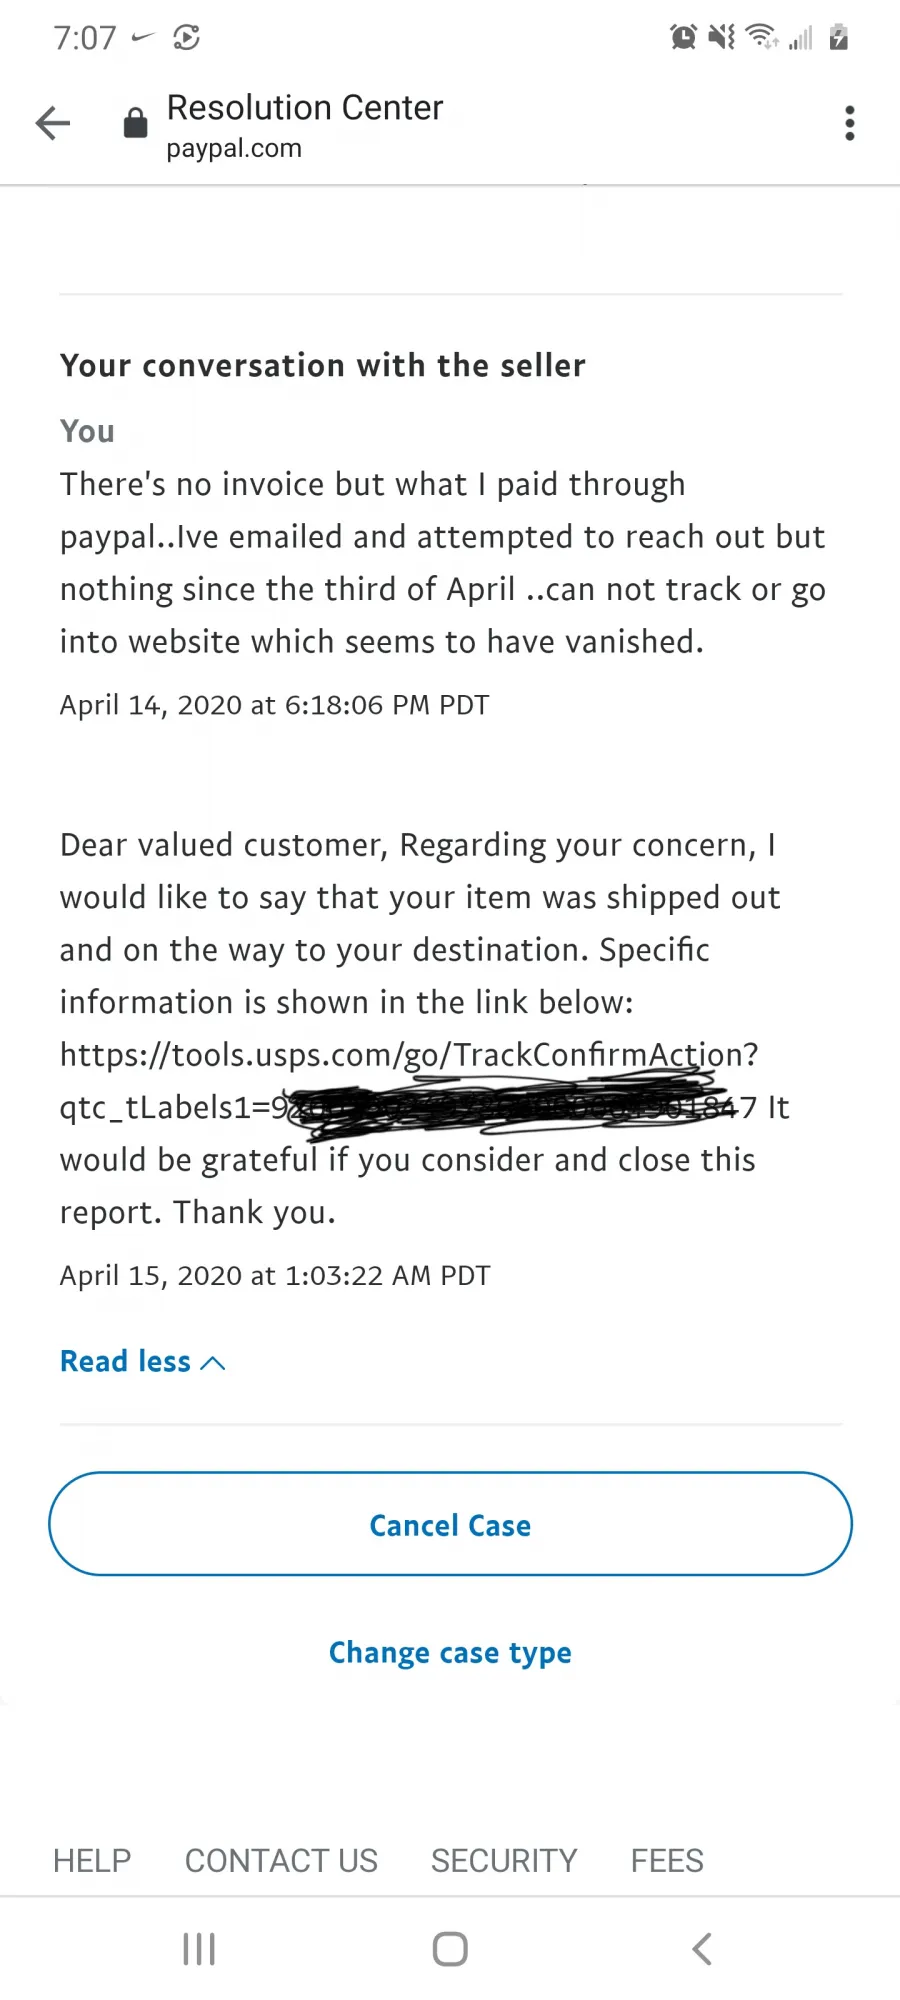Select Change case type link
The width and height of the screenshot is (900, 2000).
coord(450,1653)
